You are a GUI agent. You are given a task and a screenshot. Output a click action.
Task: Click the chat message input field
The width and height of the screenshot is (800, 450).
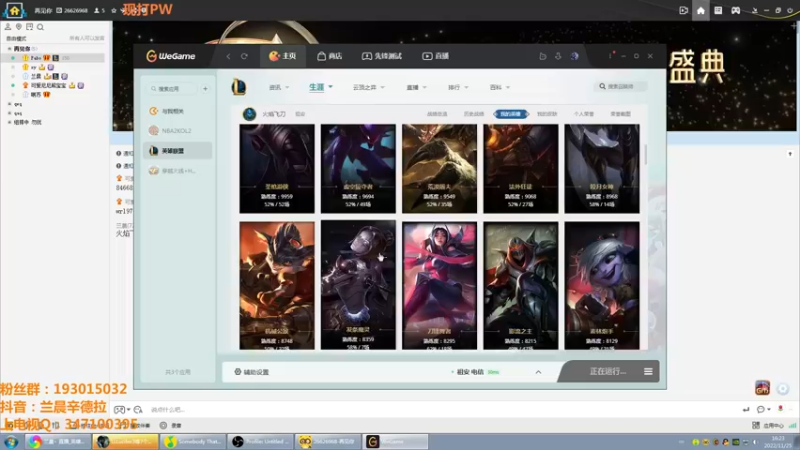coord(439,409)
